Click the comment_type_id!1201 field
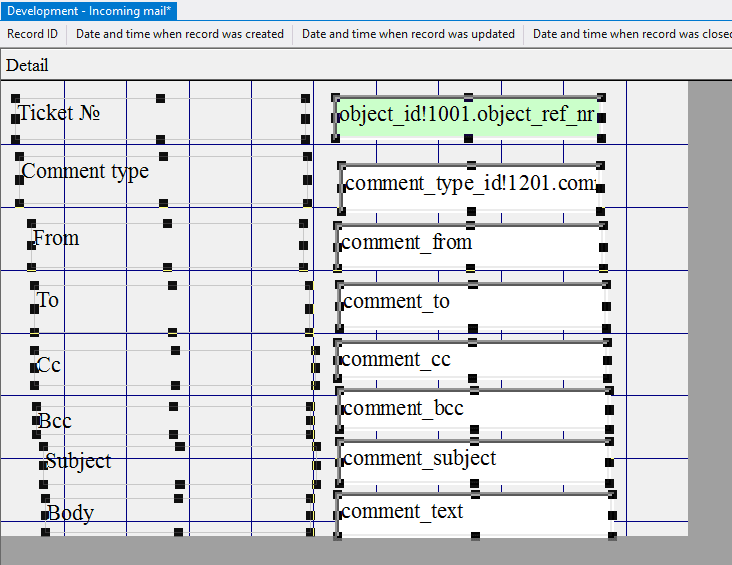 (469, 185)
